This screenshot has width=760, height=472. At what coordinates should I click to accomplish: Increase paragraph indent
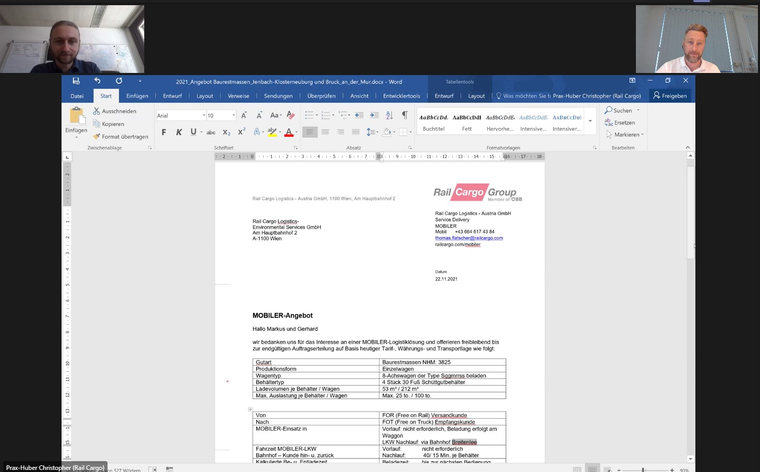(374, 115)
